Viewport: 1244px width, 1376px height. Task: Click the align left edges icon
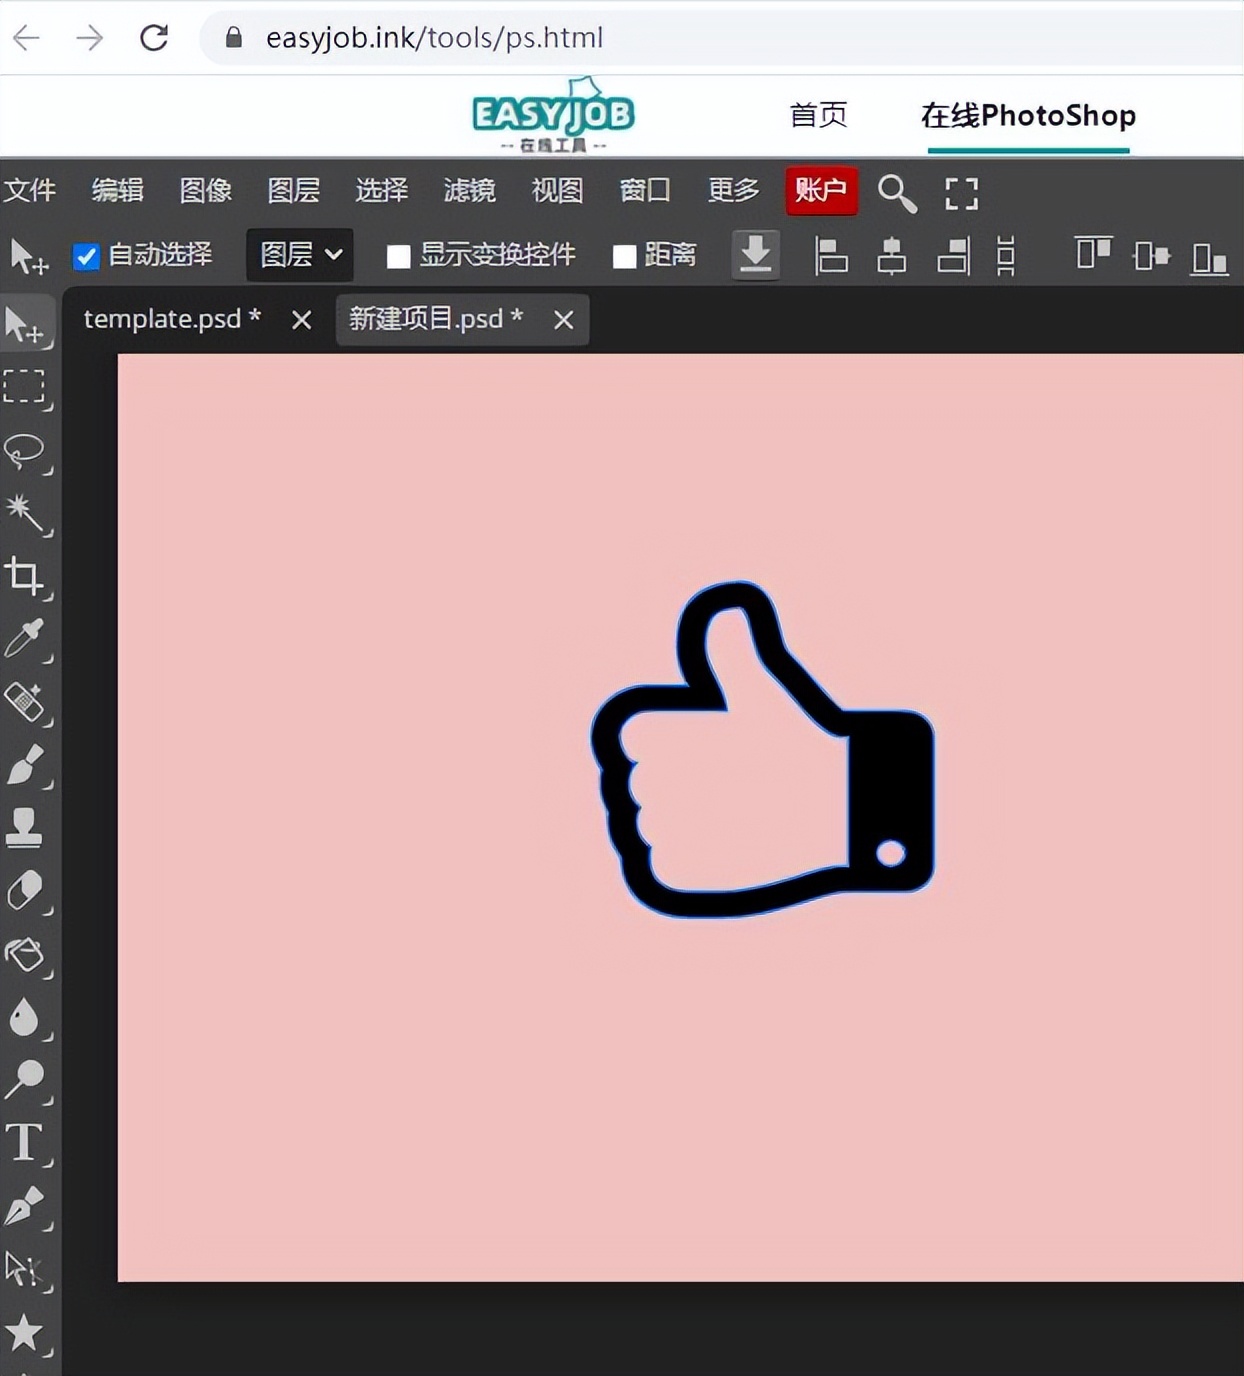coord(831,256)
